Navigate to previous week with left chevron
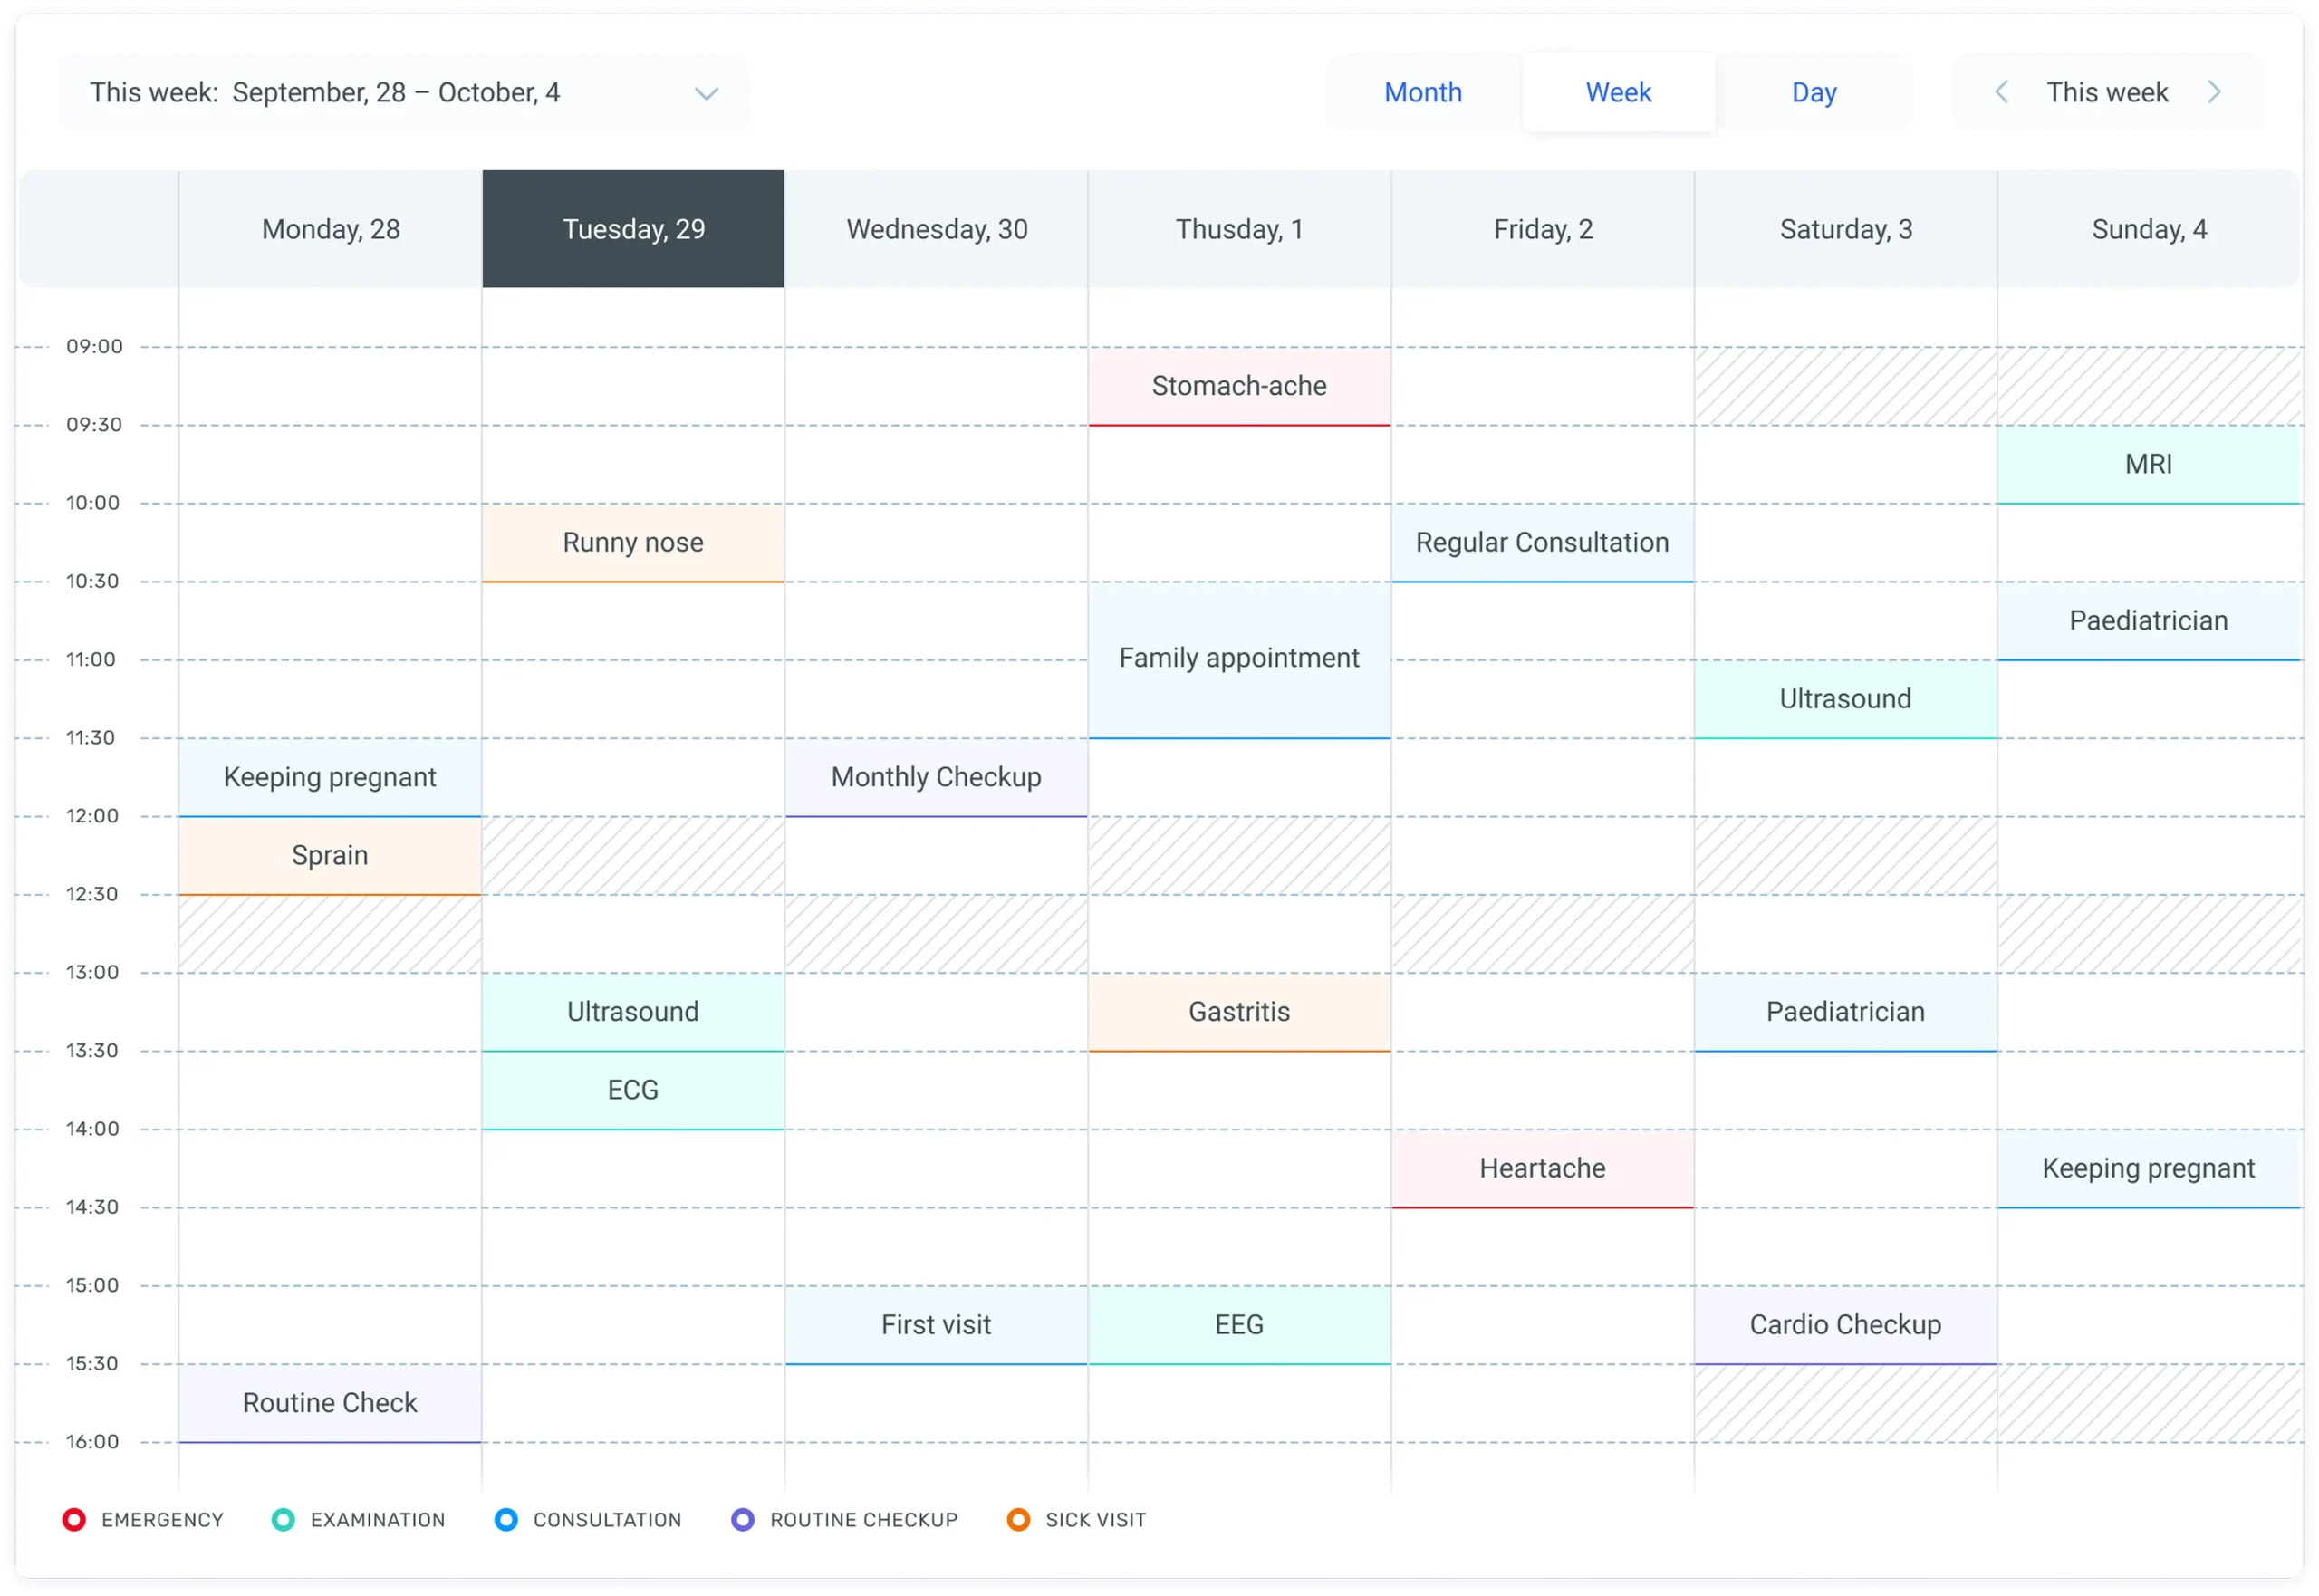The image size is (2319, 1596). click(2001, 92)
